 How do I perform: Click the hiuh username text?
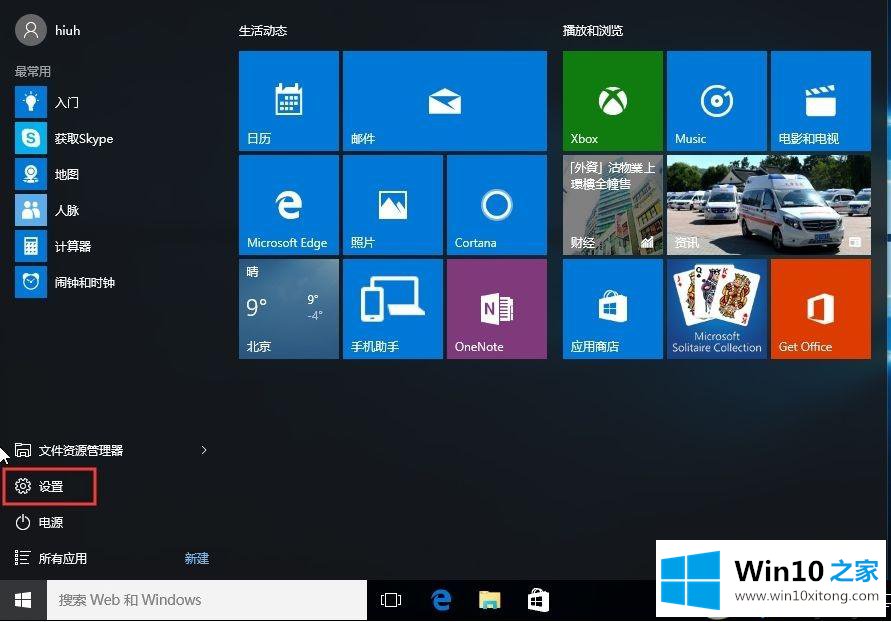68,31
